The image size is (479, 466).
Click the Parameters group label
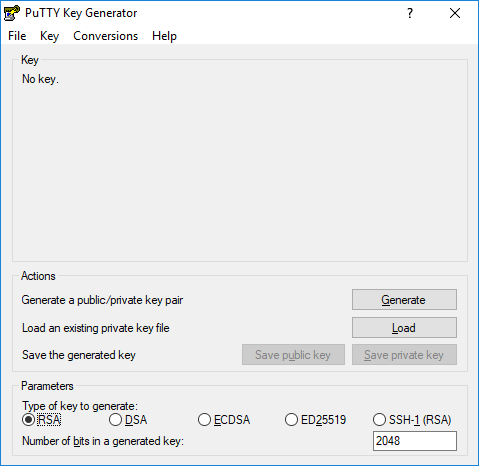point(47,386)
